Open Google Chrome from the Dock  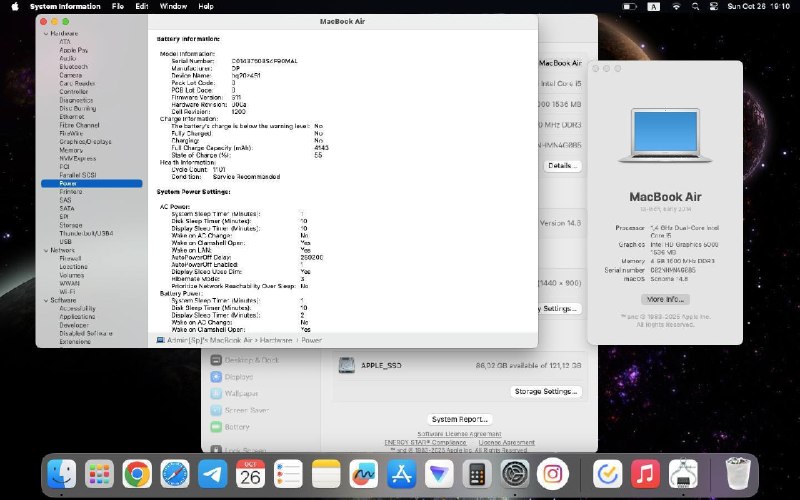pos(137,474)
